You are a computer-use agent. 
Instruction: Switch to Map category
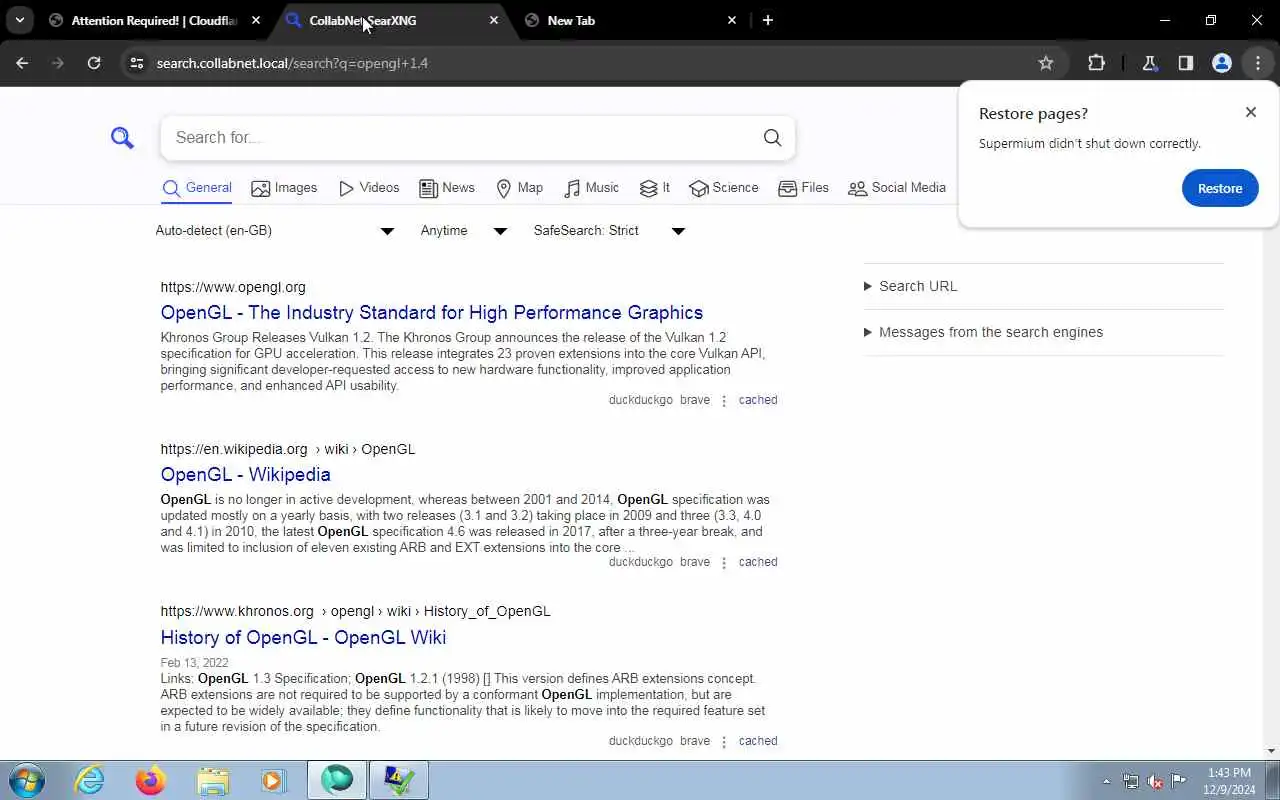(x=520, y=188)
